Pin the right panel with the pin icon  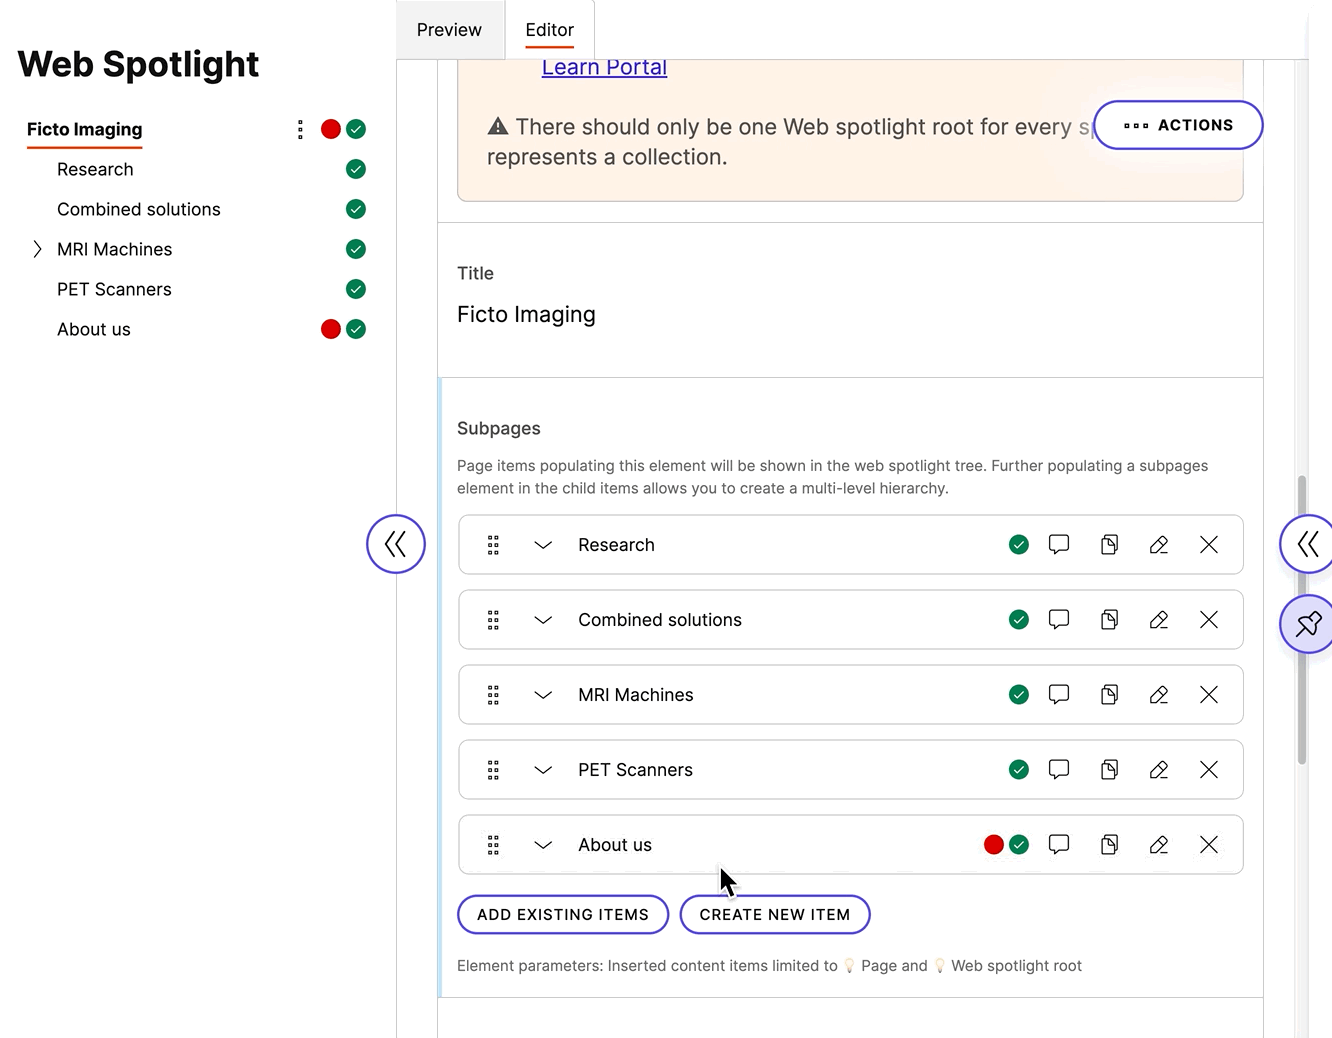(1307, 623)
